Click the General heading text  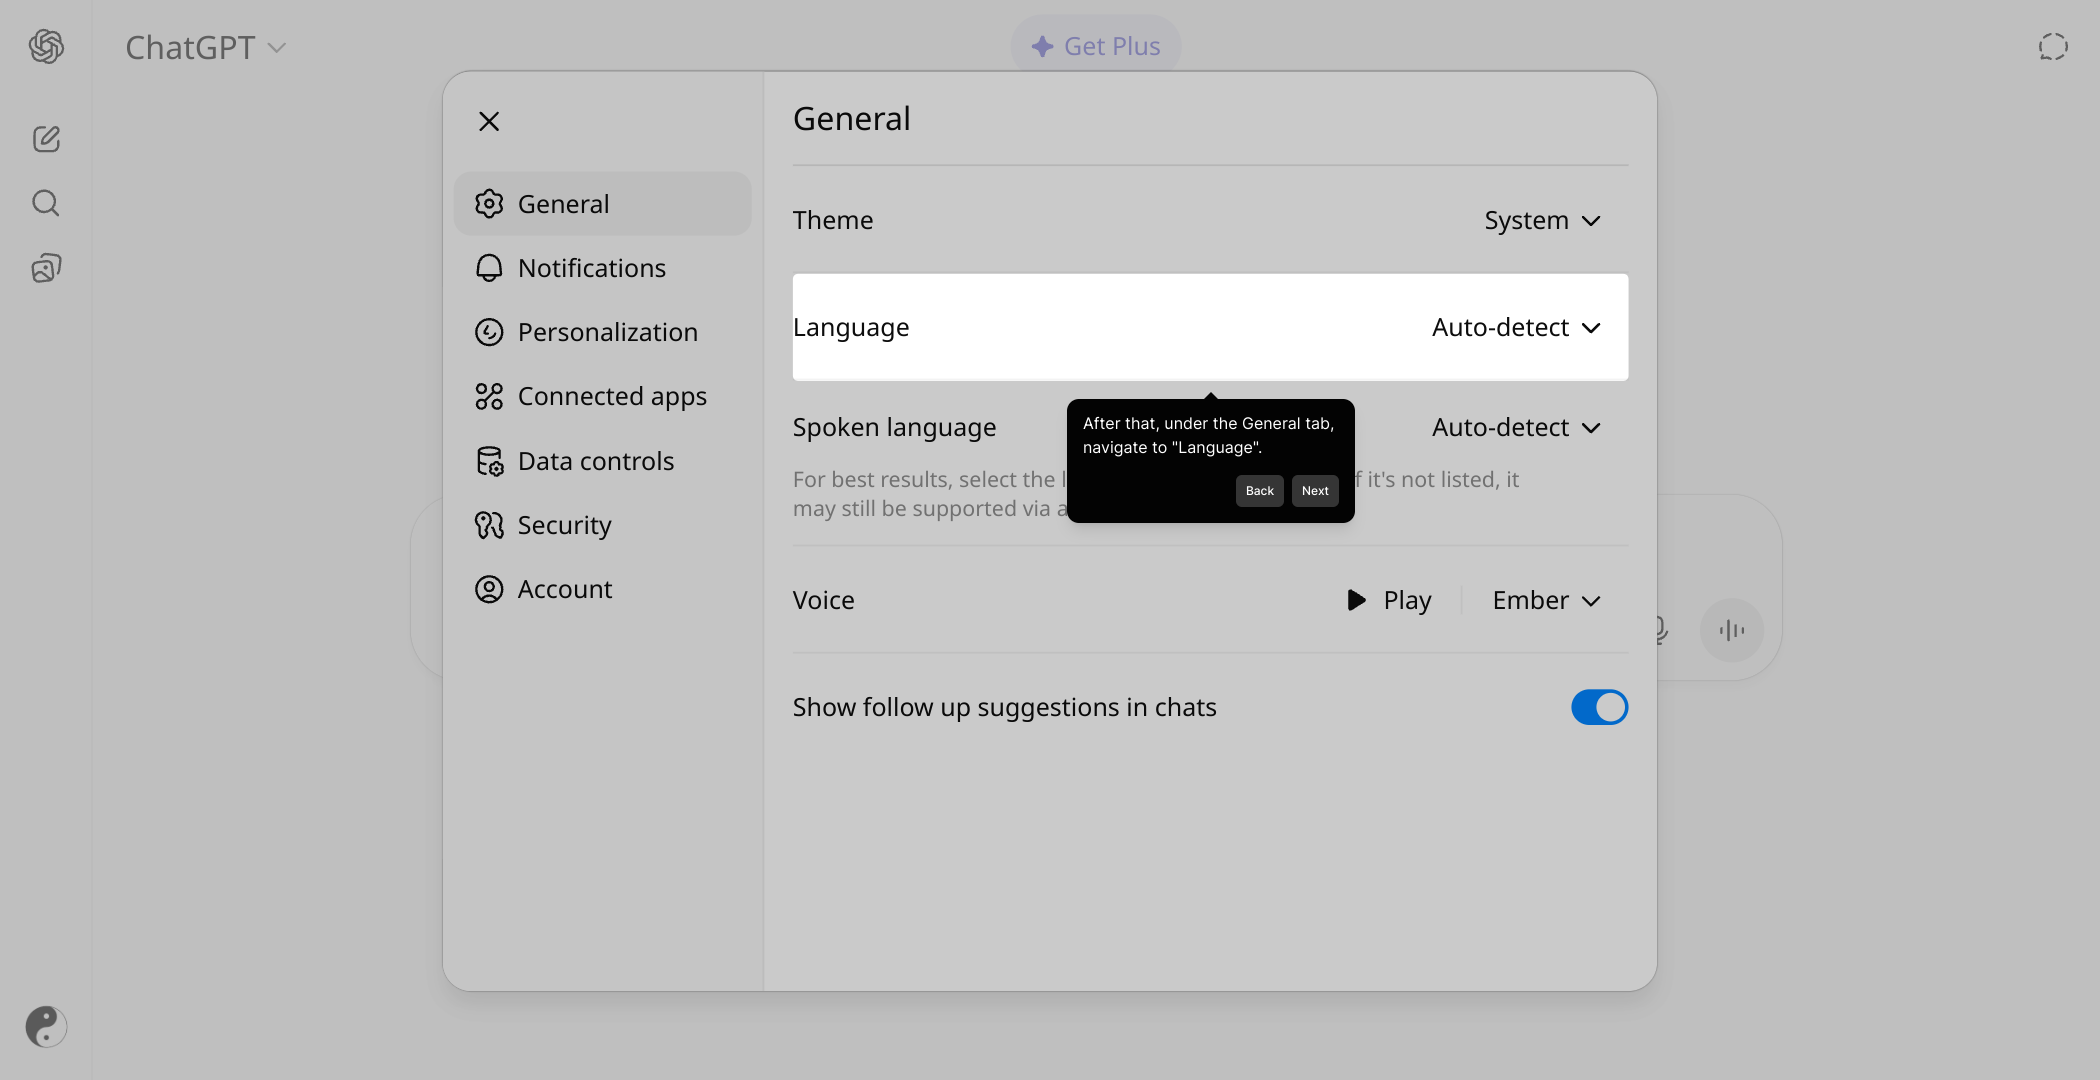(x=852, y=118)
